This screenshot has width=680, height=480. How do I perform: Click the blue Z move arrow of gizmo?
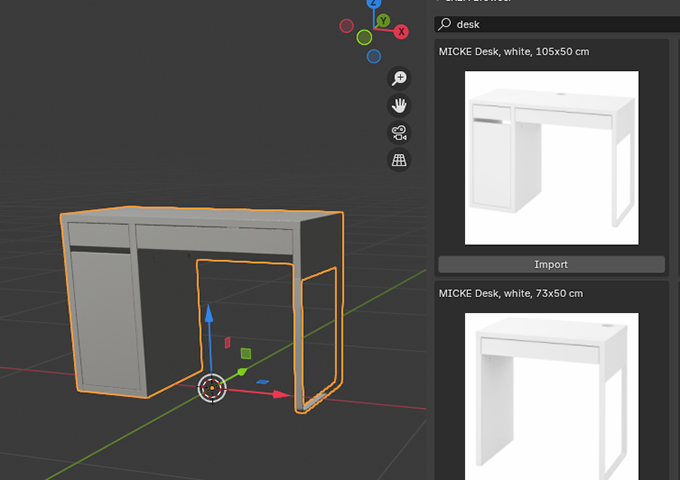click(209, 313)
